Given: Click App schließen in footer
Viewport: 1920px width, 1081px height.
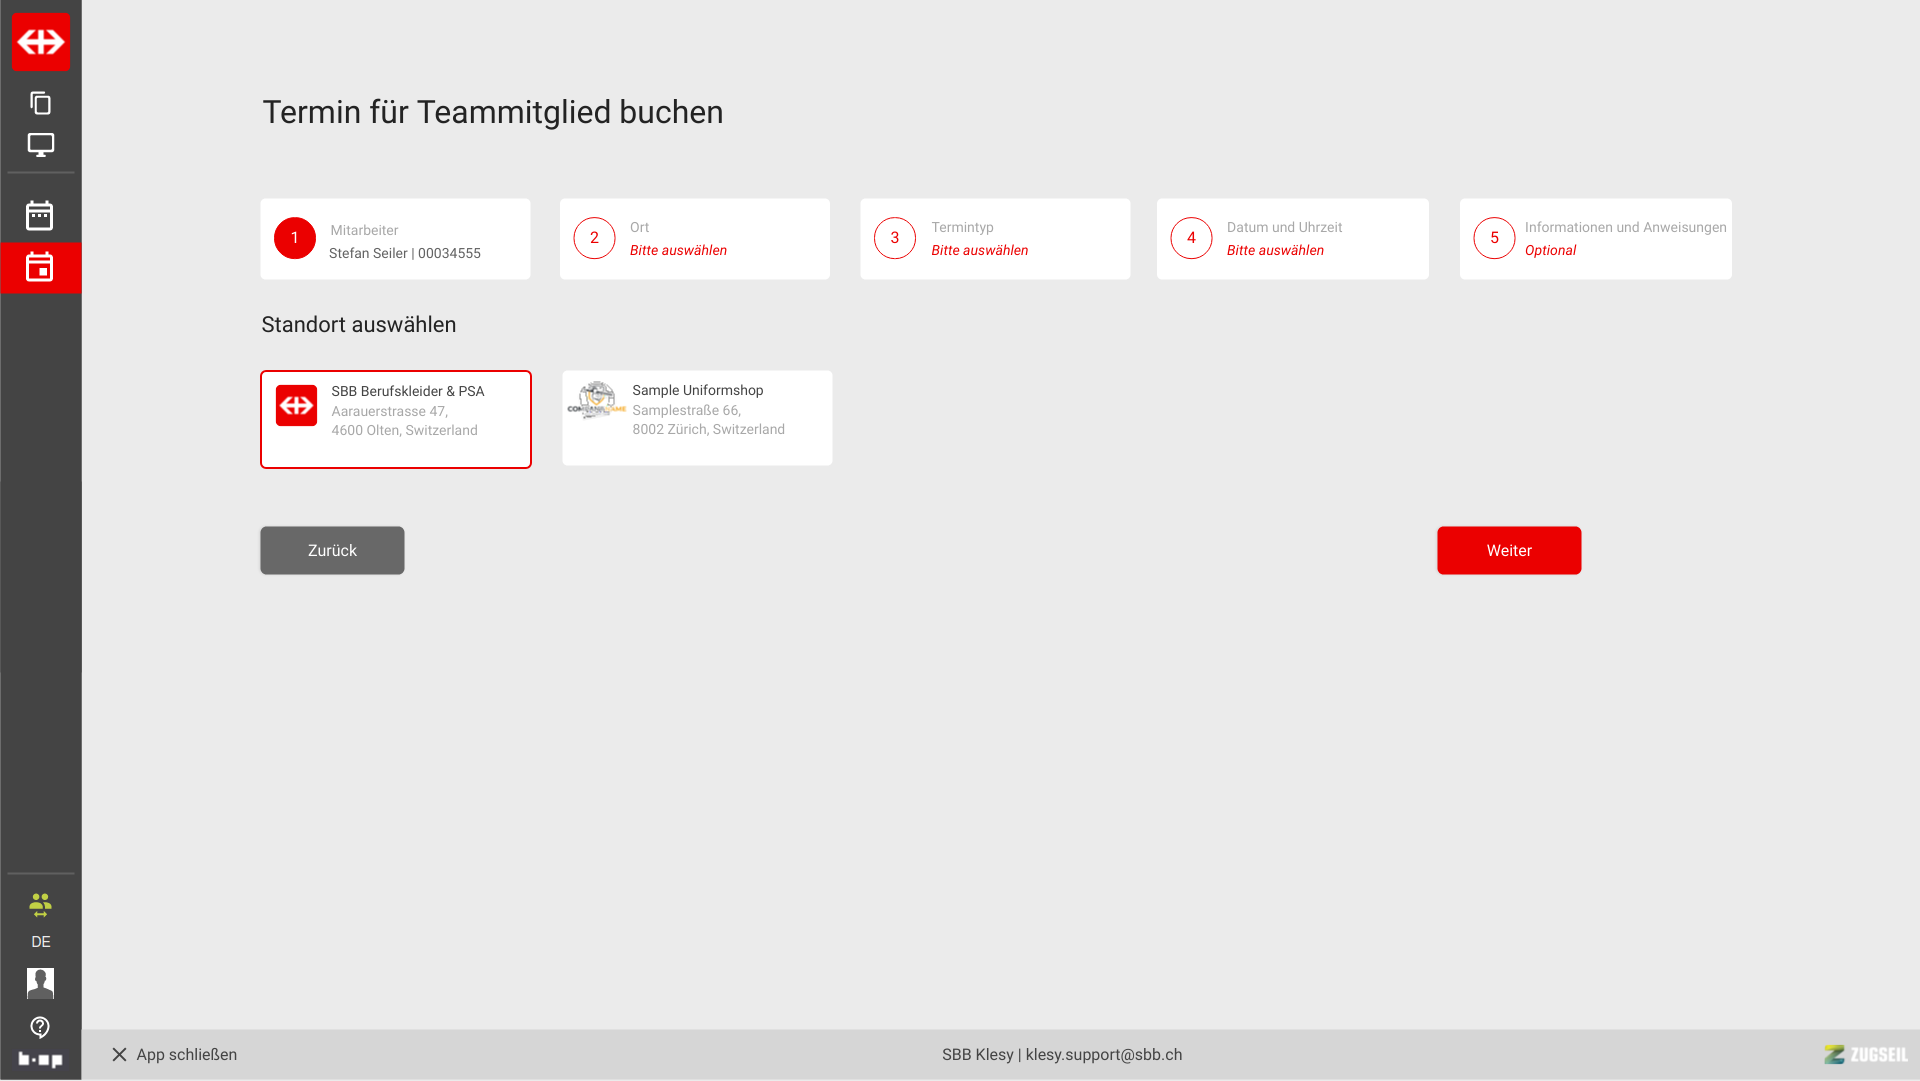Looking at the screenshot, I should coord(174,1055).
